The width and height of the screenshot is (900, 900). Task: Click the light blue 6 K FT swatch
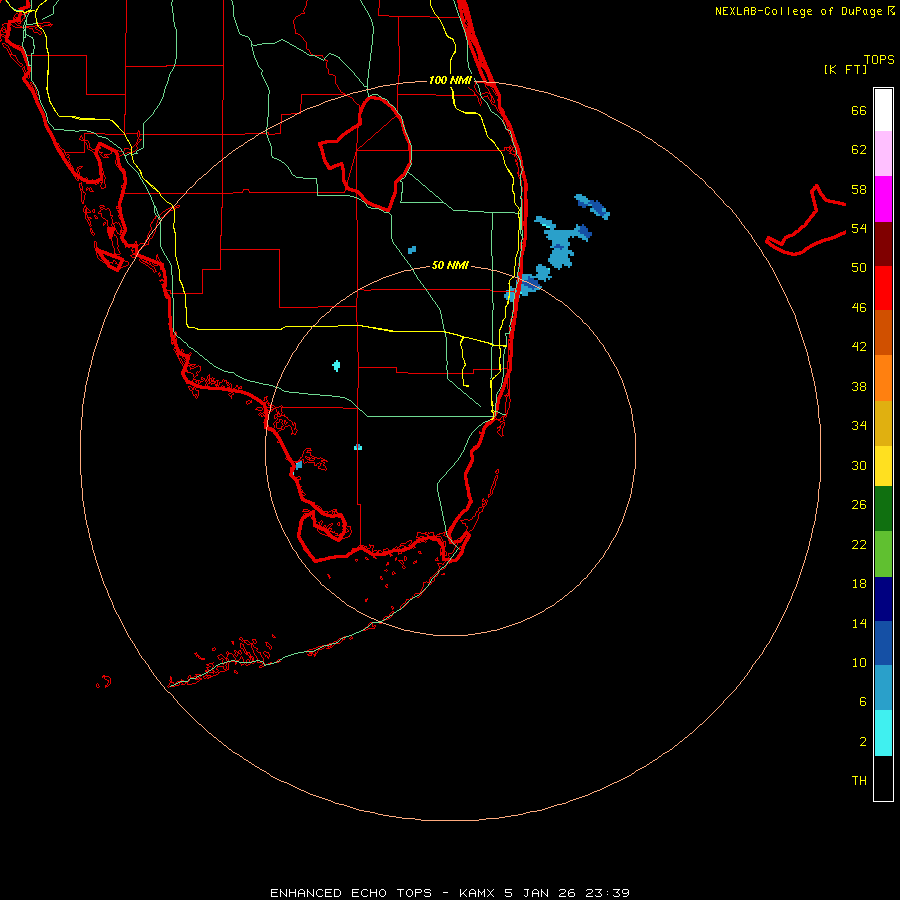[x=883, y=688]
